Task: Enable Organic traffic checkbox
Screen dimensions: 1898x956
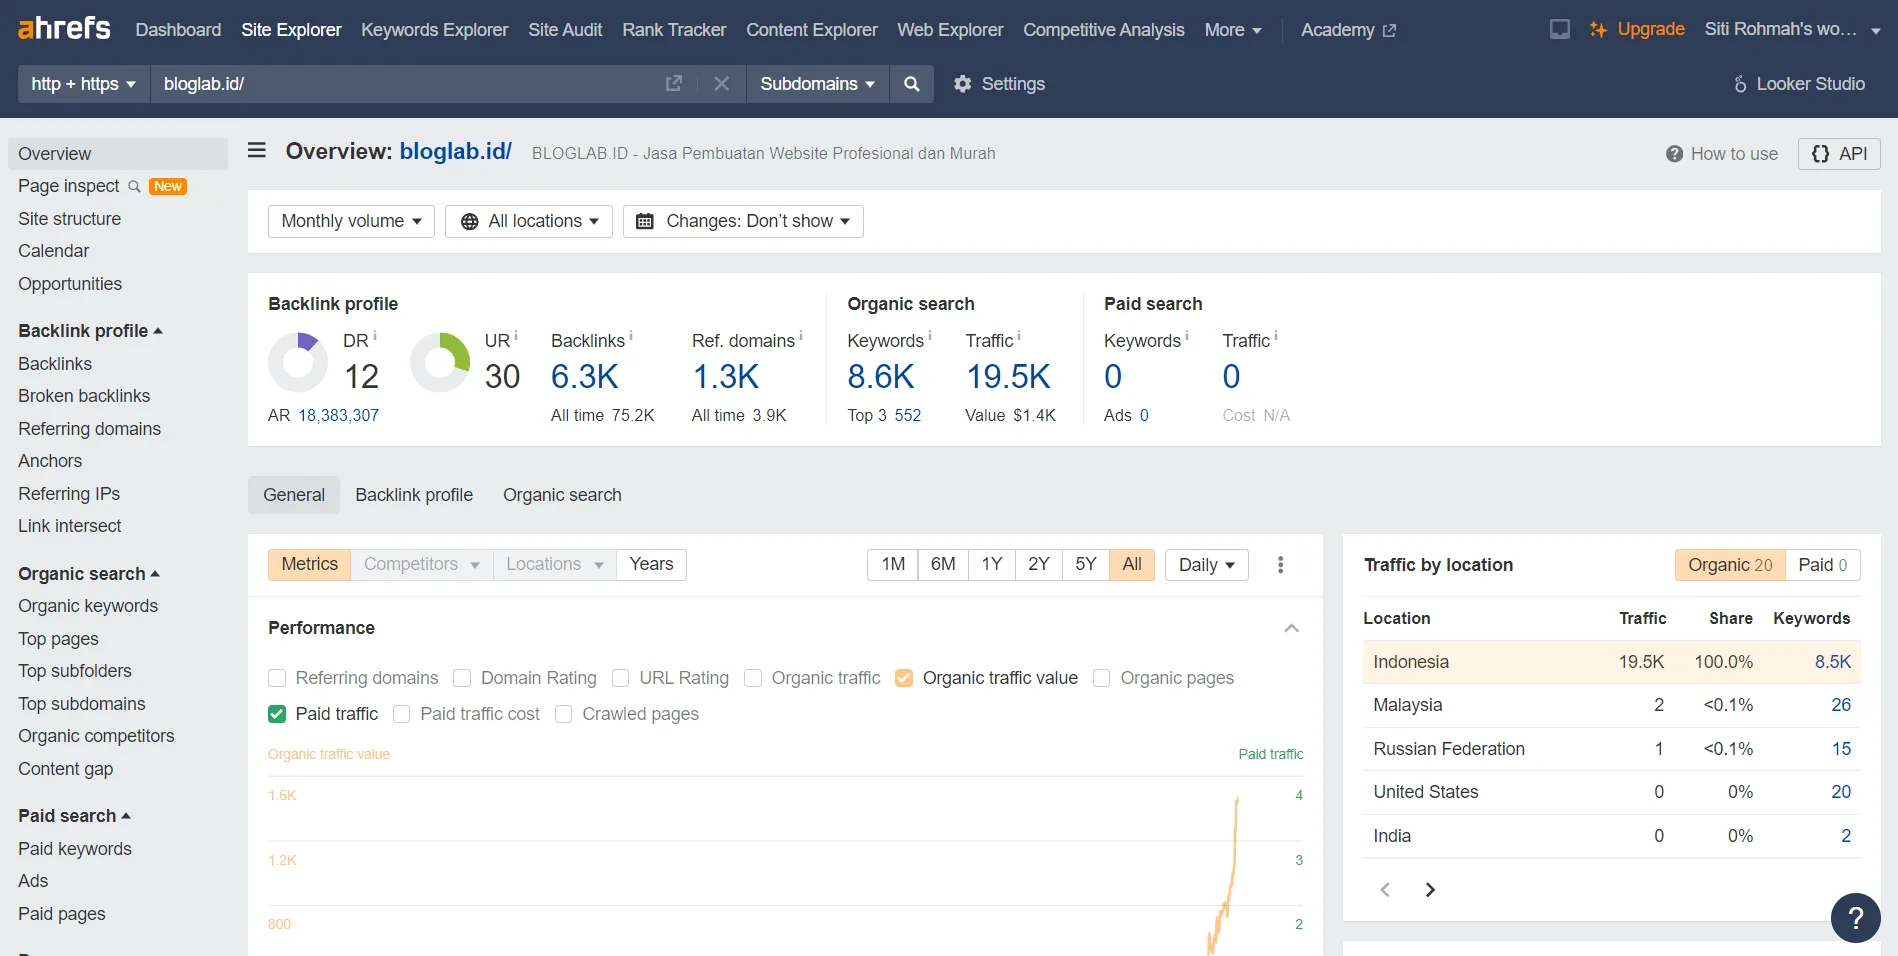Action: [753, 678]
